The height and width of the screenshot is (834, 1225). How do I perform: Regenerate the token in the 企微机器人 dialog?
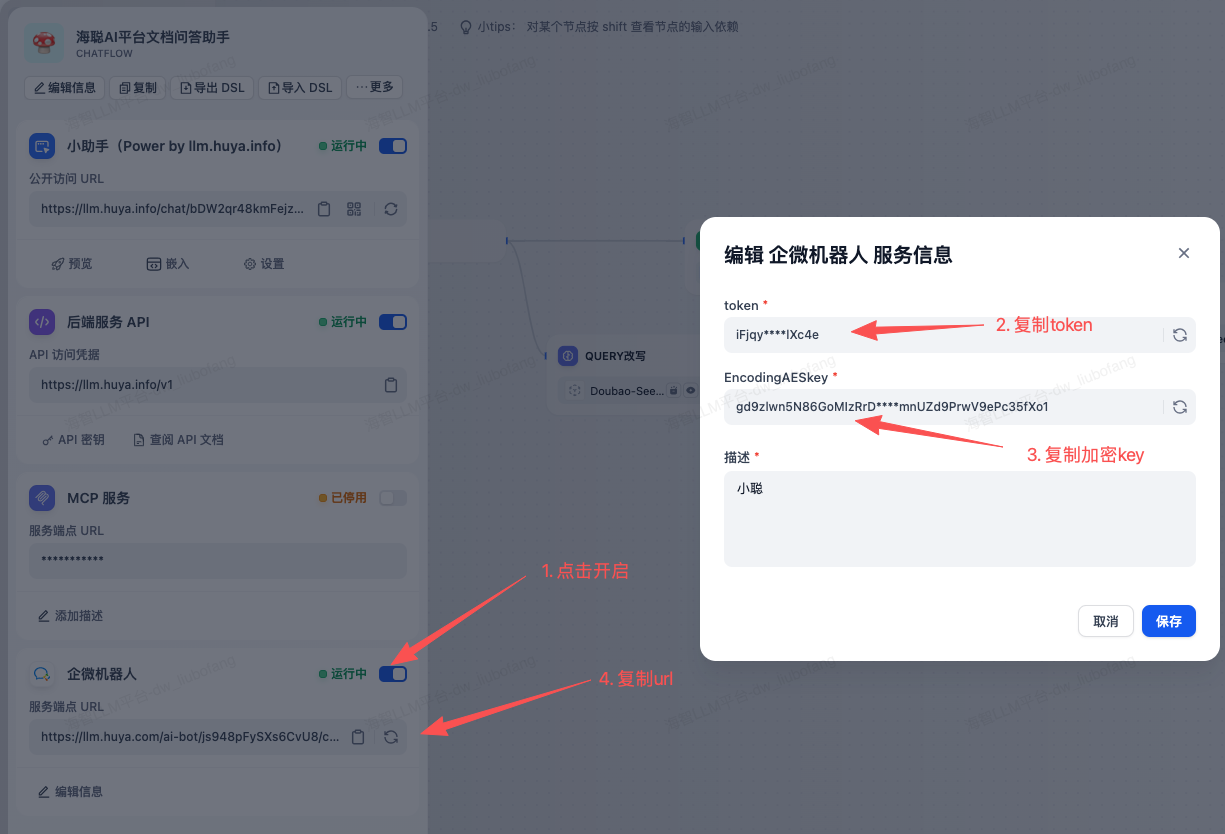pos(1179,335)
